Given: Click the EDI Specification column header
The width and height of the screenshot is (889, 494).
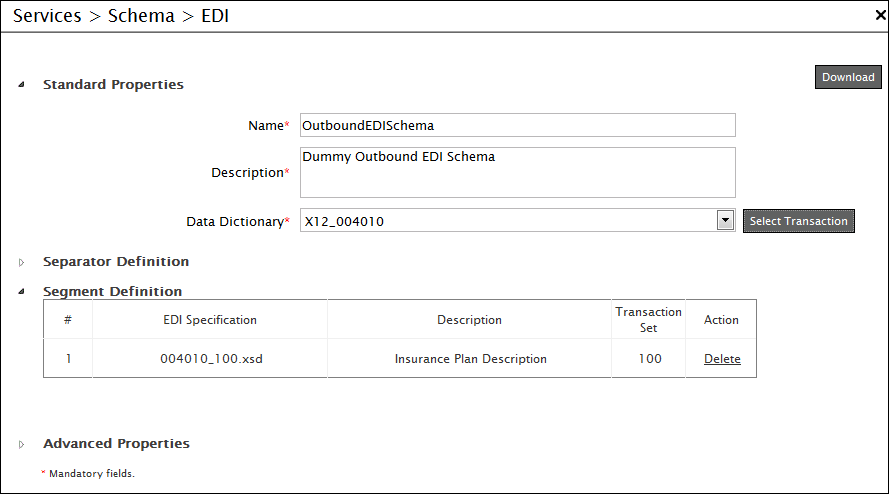Looking at the screenshot, I should coord(210,320).
